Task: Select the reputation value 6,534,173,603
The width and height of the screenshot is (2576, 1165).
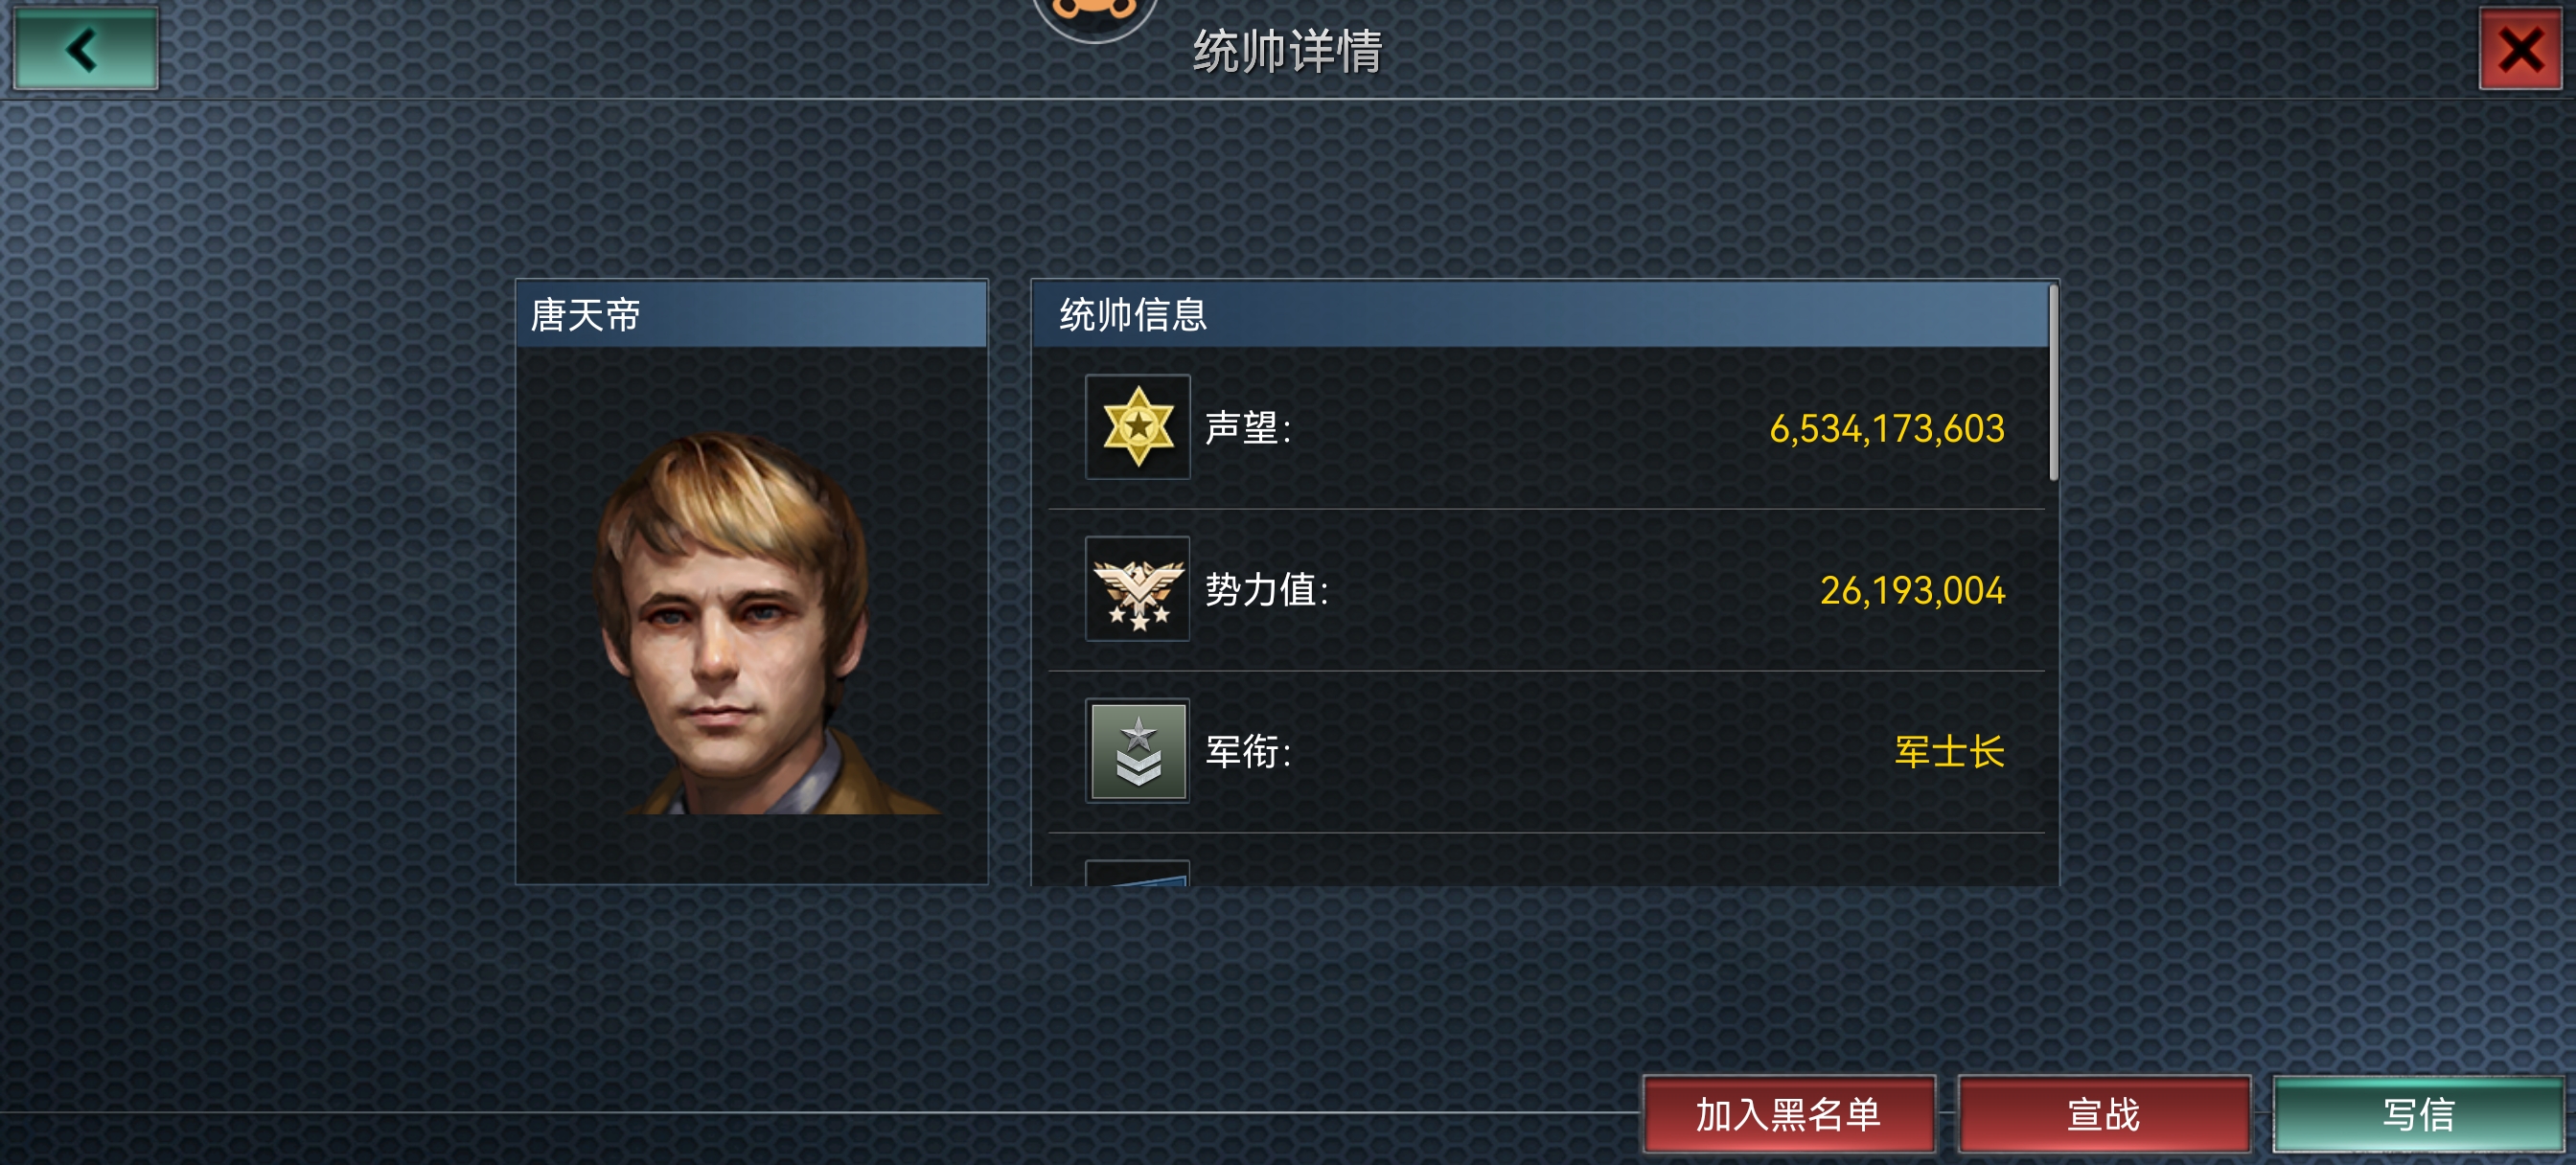Action: [1887, 429]
